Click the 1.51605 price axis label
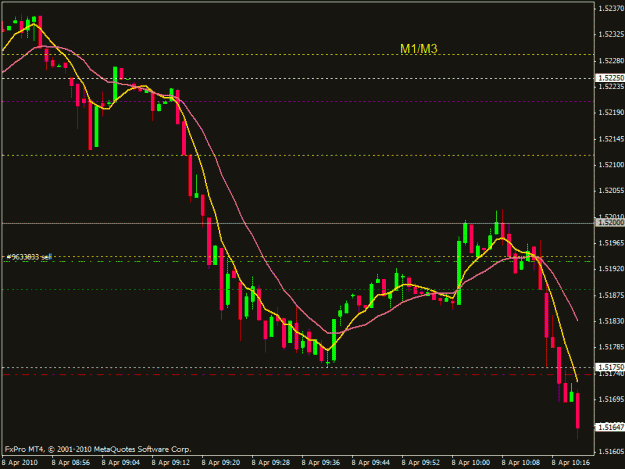 (x=611, y=451)
